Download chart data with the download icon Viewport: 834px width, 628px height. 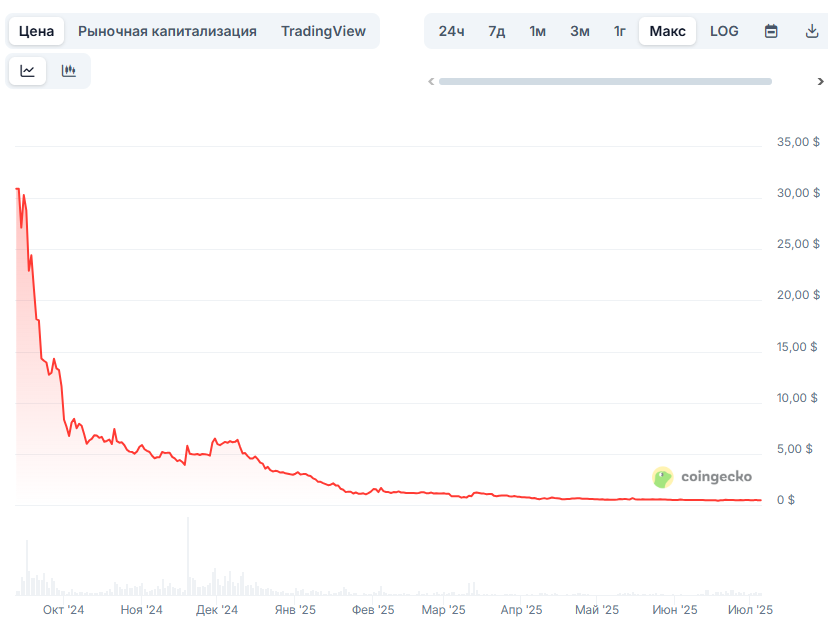coord(812,31)
